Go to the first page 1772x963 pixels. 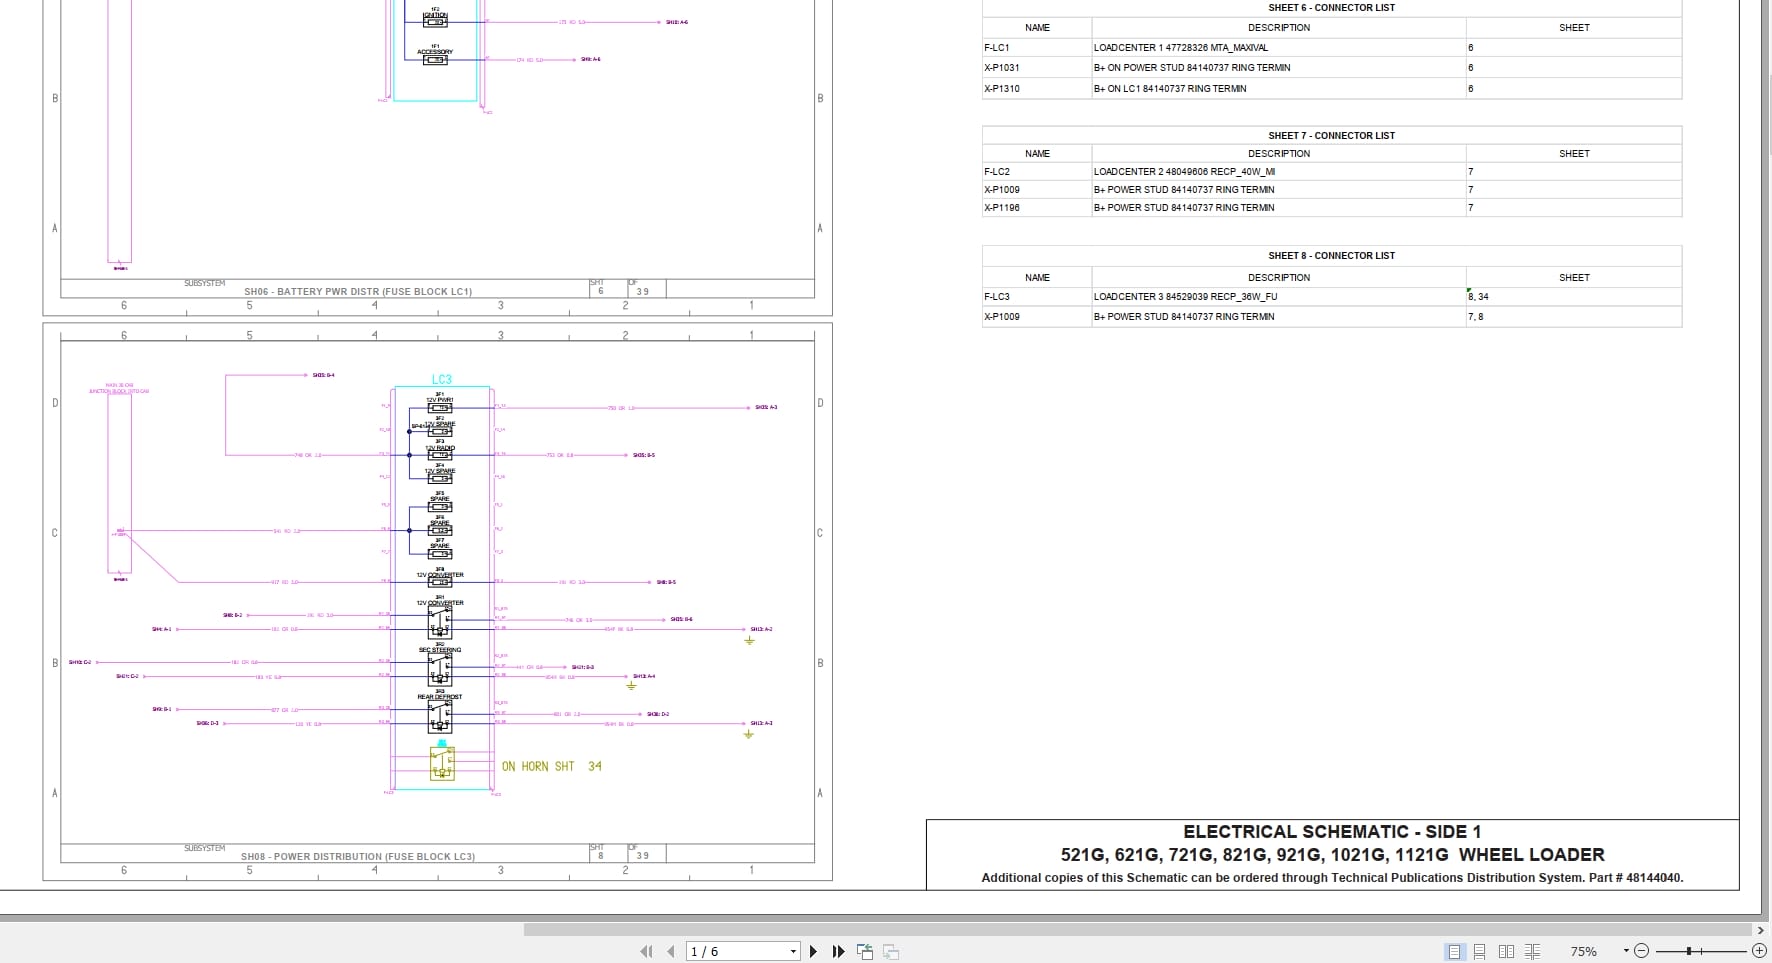[646, 951]
